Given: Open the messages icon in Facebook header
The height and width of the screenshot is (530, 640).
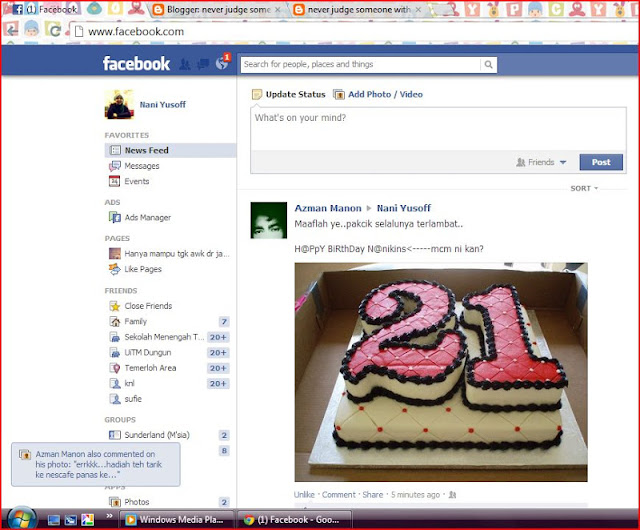Looking at the screenshot, I should [203, 64].
